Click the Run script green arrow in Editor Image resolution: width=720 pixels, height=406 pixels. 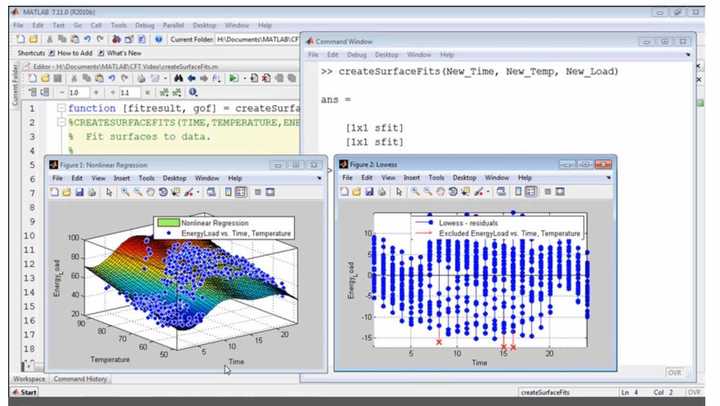click(x=233, y=78)
